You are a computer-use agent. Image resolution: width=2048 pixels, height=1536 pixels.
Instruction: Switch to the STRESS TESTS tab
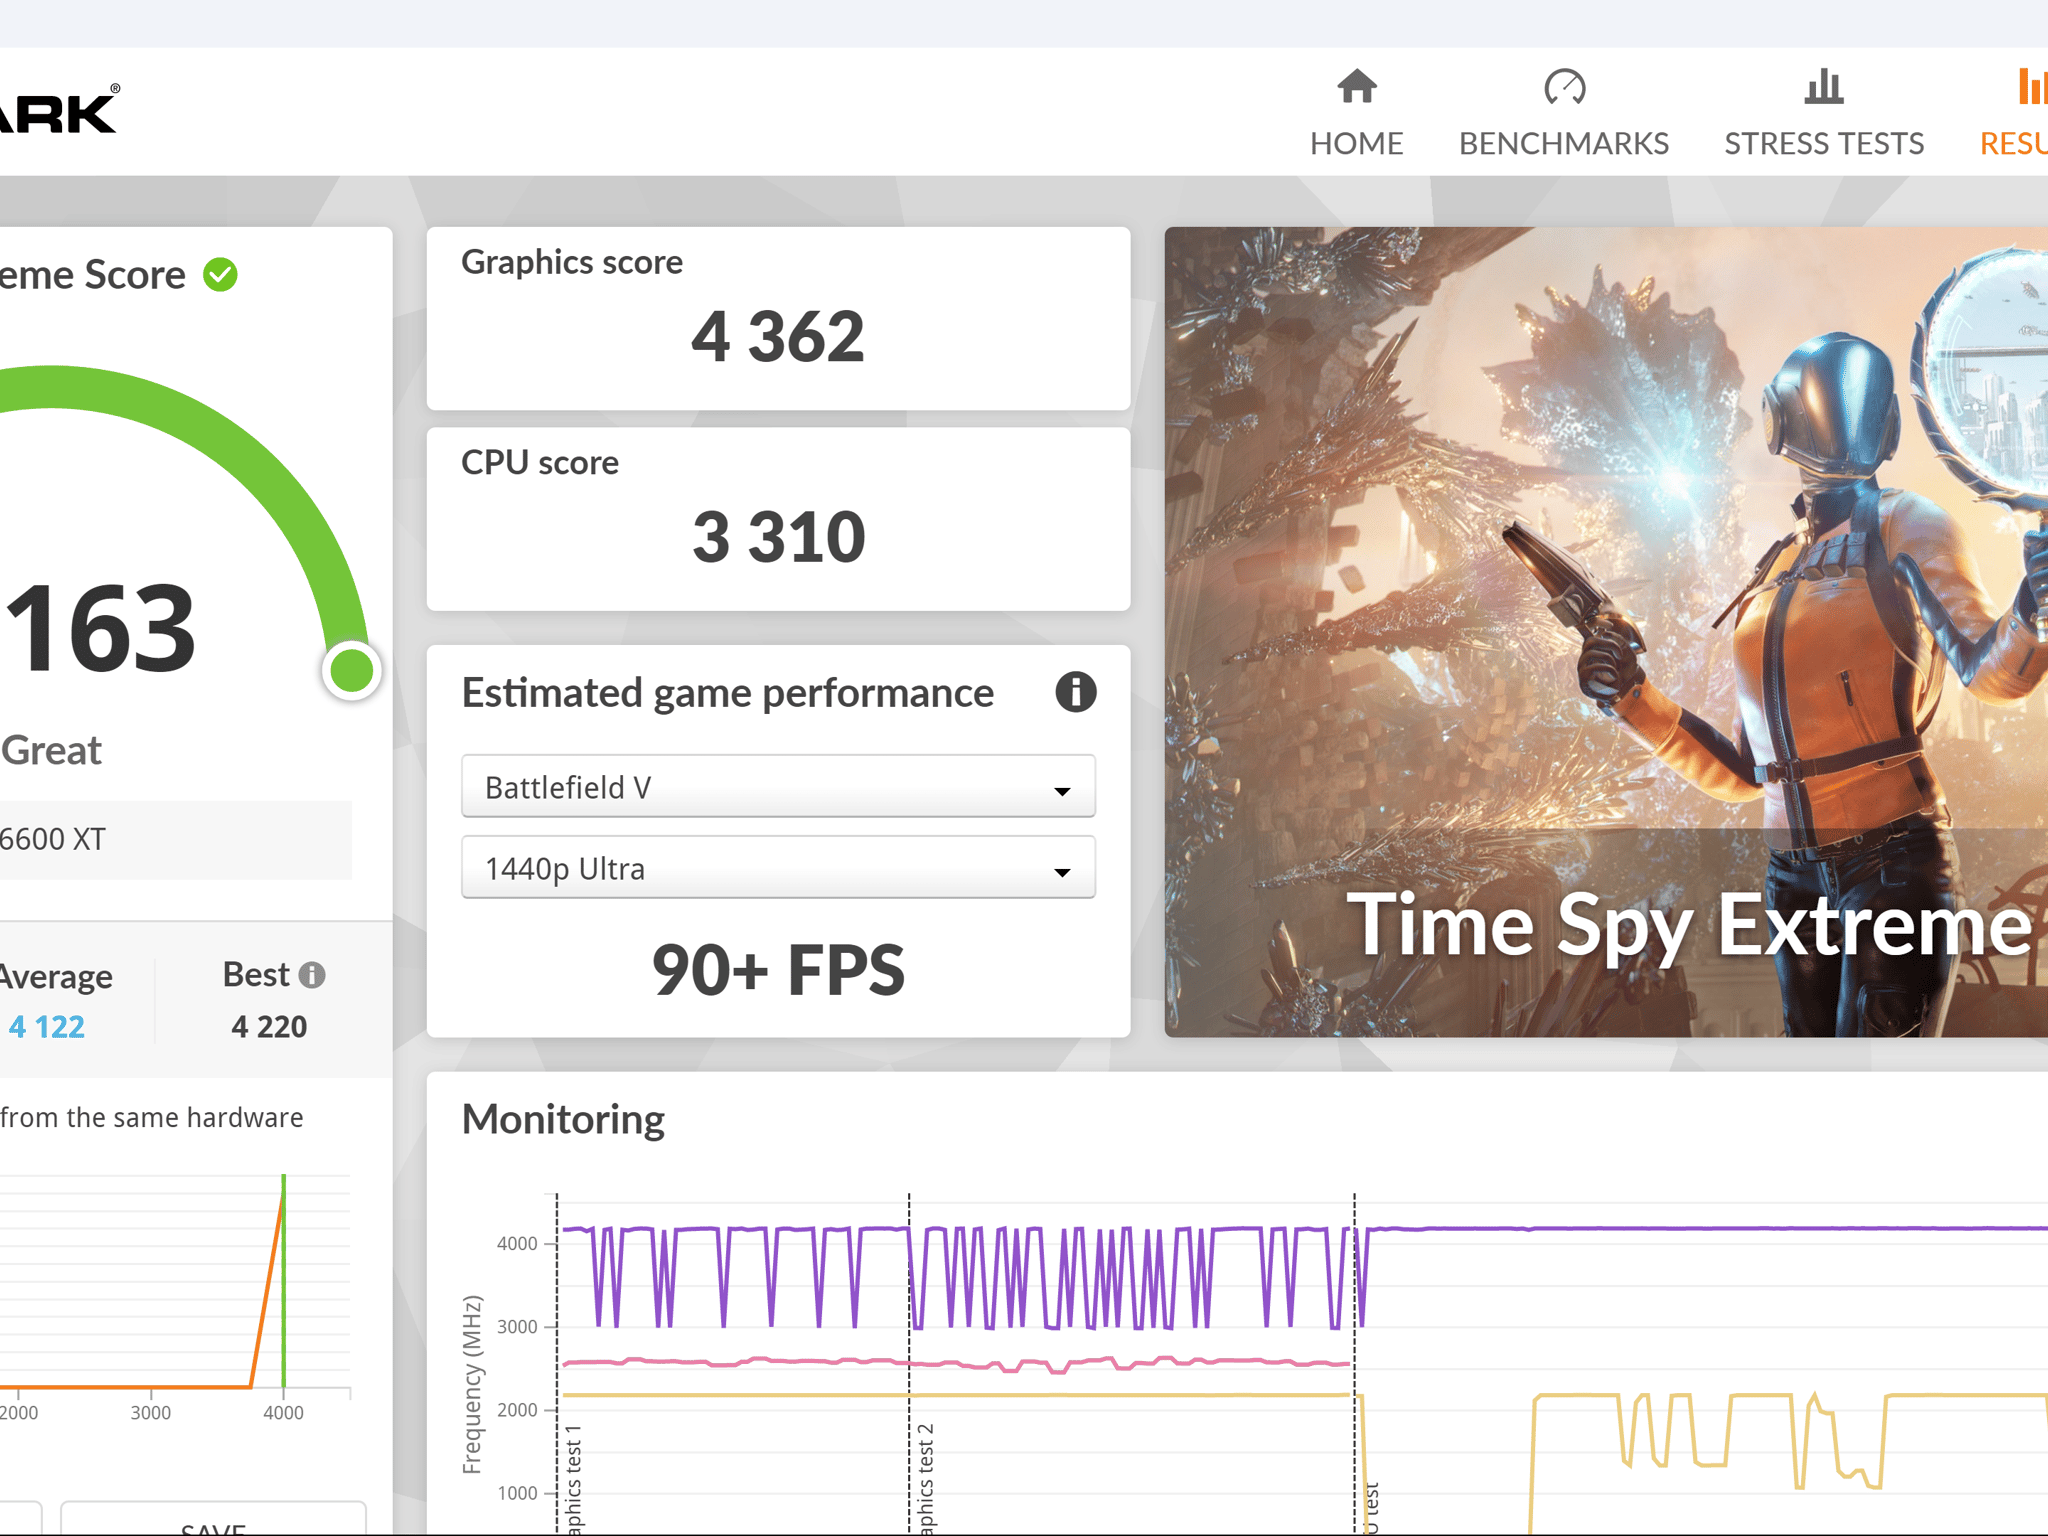pyautogui.click(x=1823, y=144)
